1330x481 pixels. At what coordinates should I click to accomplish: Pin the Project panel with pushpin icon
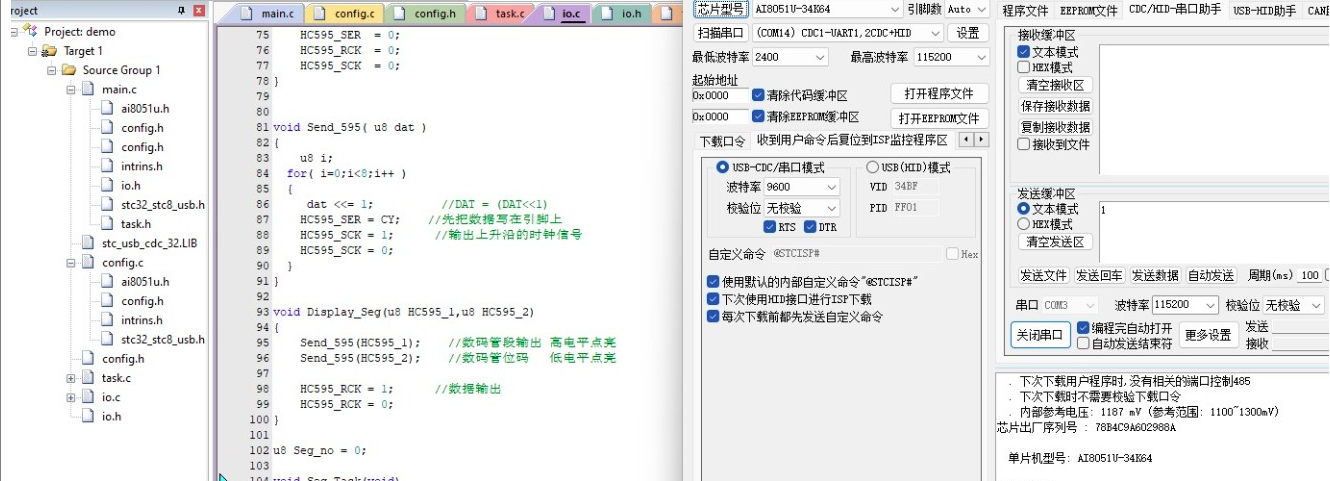[x=182, y=10]
